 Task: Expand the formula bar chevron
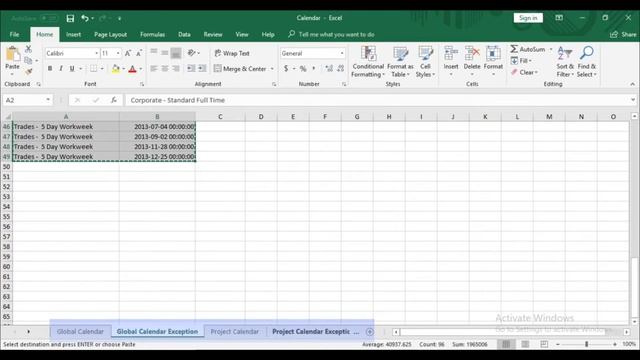click(633, 100)
